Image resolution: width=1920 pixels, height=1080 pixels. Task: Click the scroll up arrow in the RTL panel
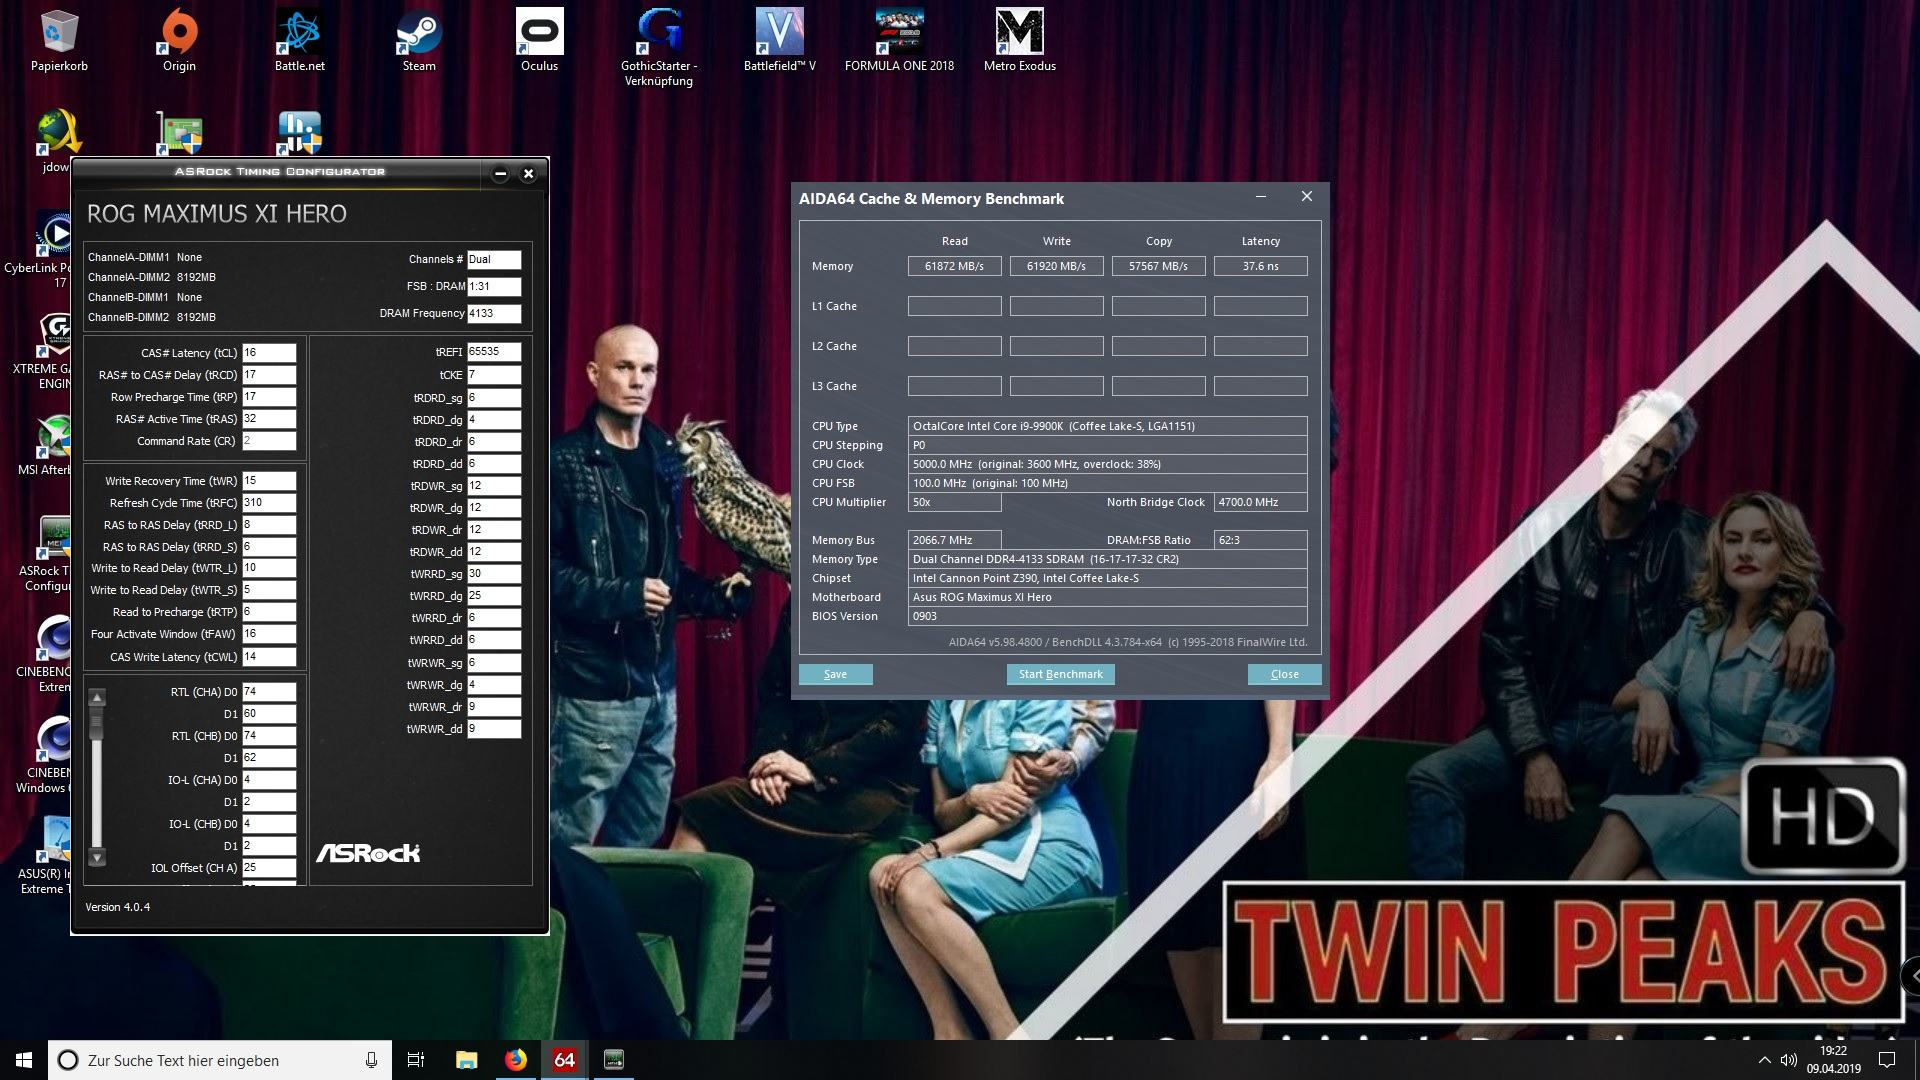pos(97,697)
